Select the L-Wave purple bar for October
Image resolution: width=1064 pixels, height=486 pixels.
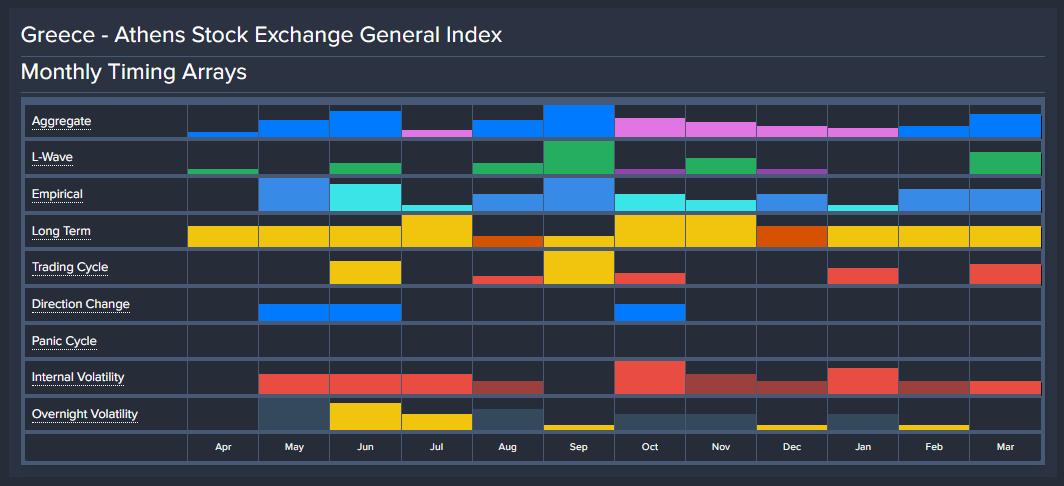point(650,172)
